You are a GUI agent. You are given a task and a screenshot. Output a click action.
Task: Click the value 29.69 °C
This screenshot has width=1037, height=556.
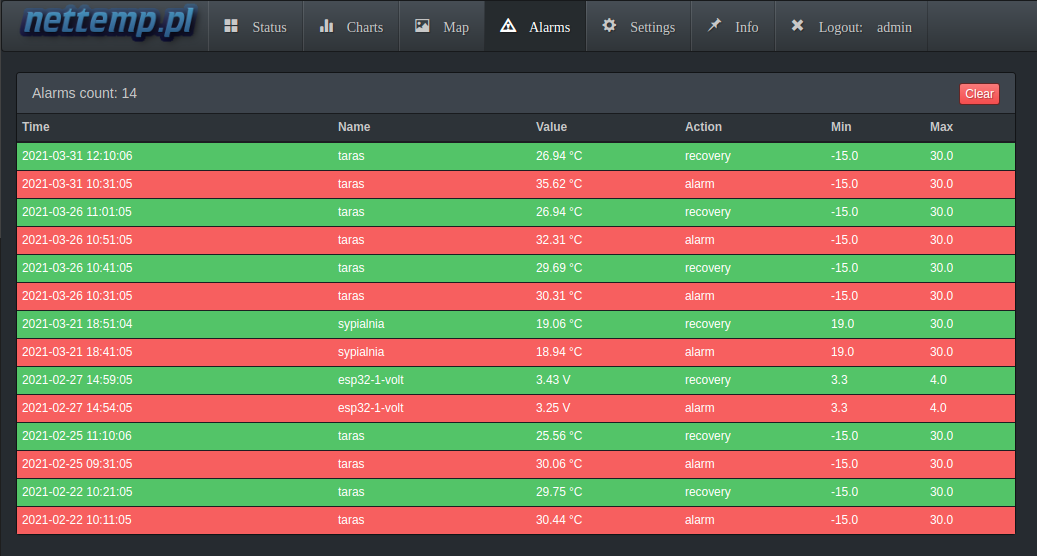[559, 268]
